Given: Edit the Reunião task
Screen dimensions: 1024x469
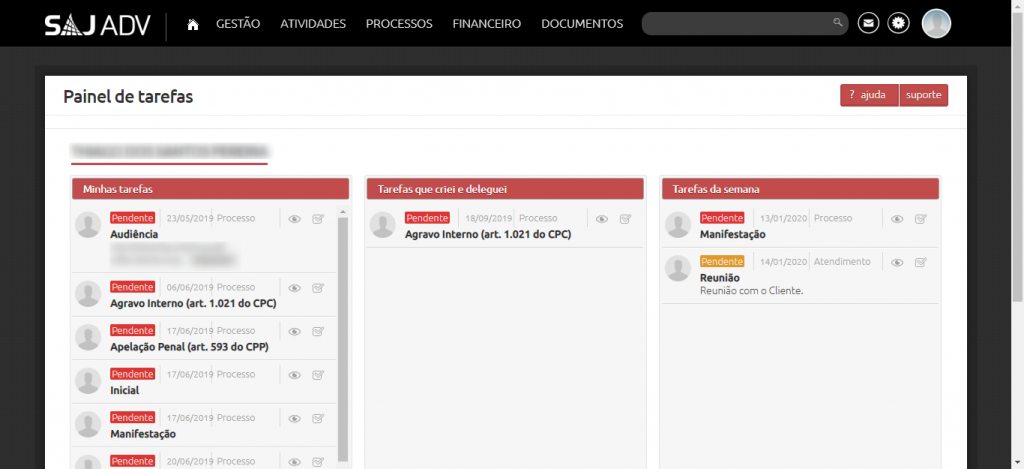Looking at the screenshot, I should pyautogui.click(x=921, y=263).
